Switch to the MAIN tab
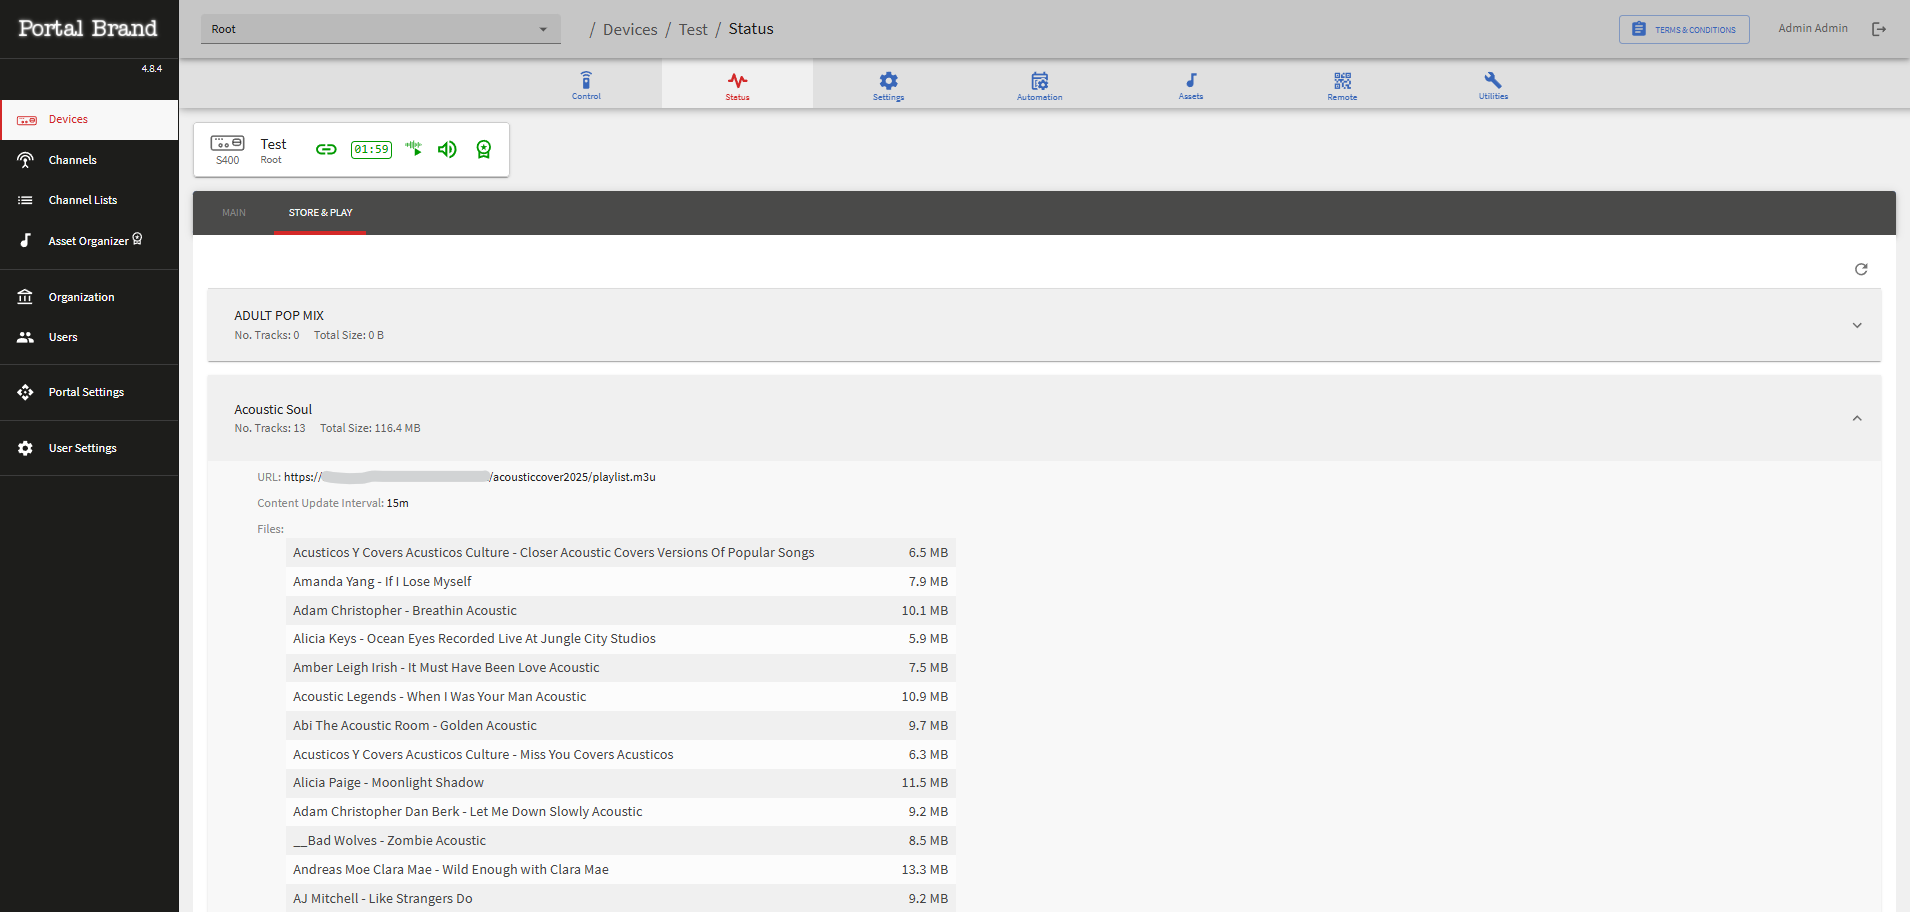The image size is (1910, 912). point(234,213)
